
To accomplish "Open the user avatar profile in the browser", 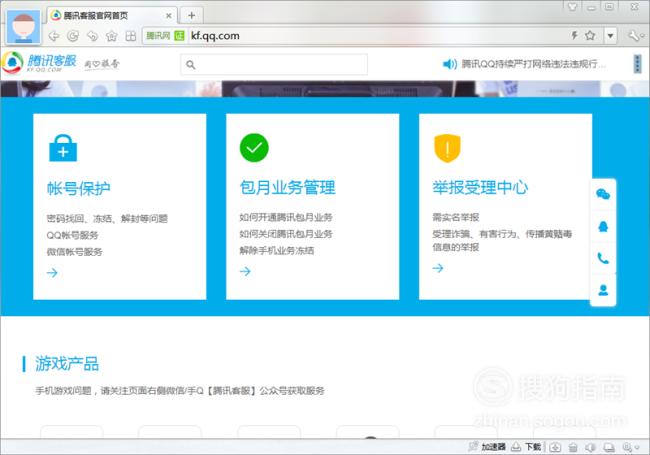I will [x=24, y=27].
